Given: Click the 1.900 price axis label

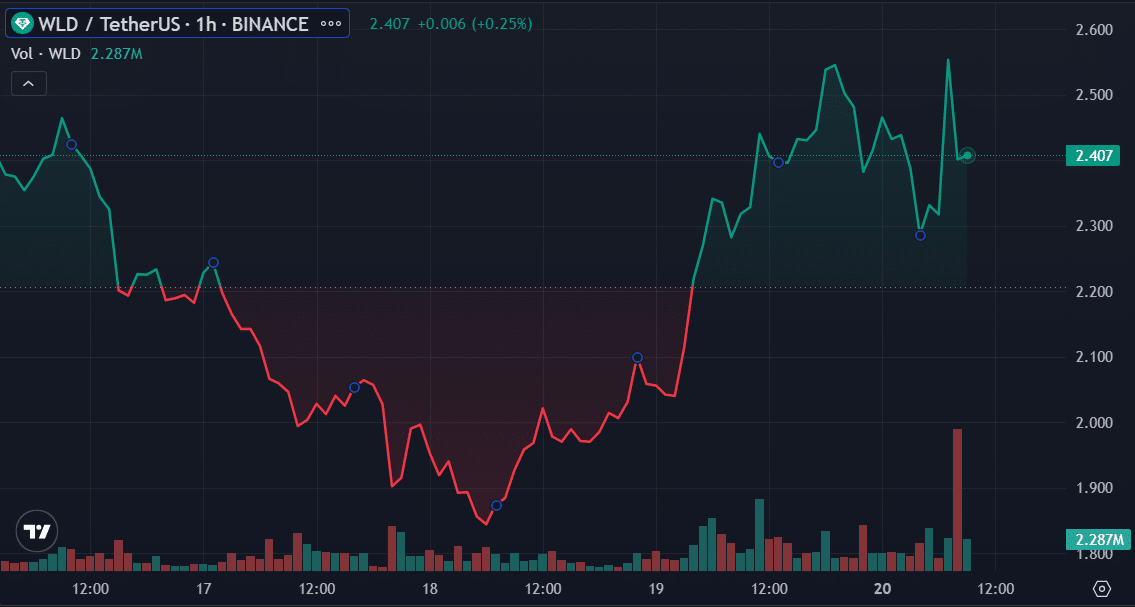Looking at the screenshot, I should pyautogui.click(x=1094, y=488).
